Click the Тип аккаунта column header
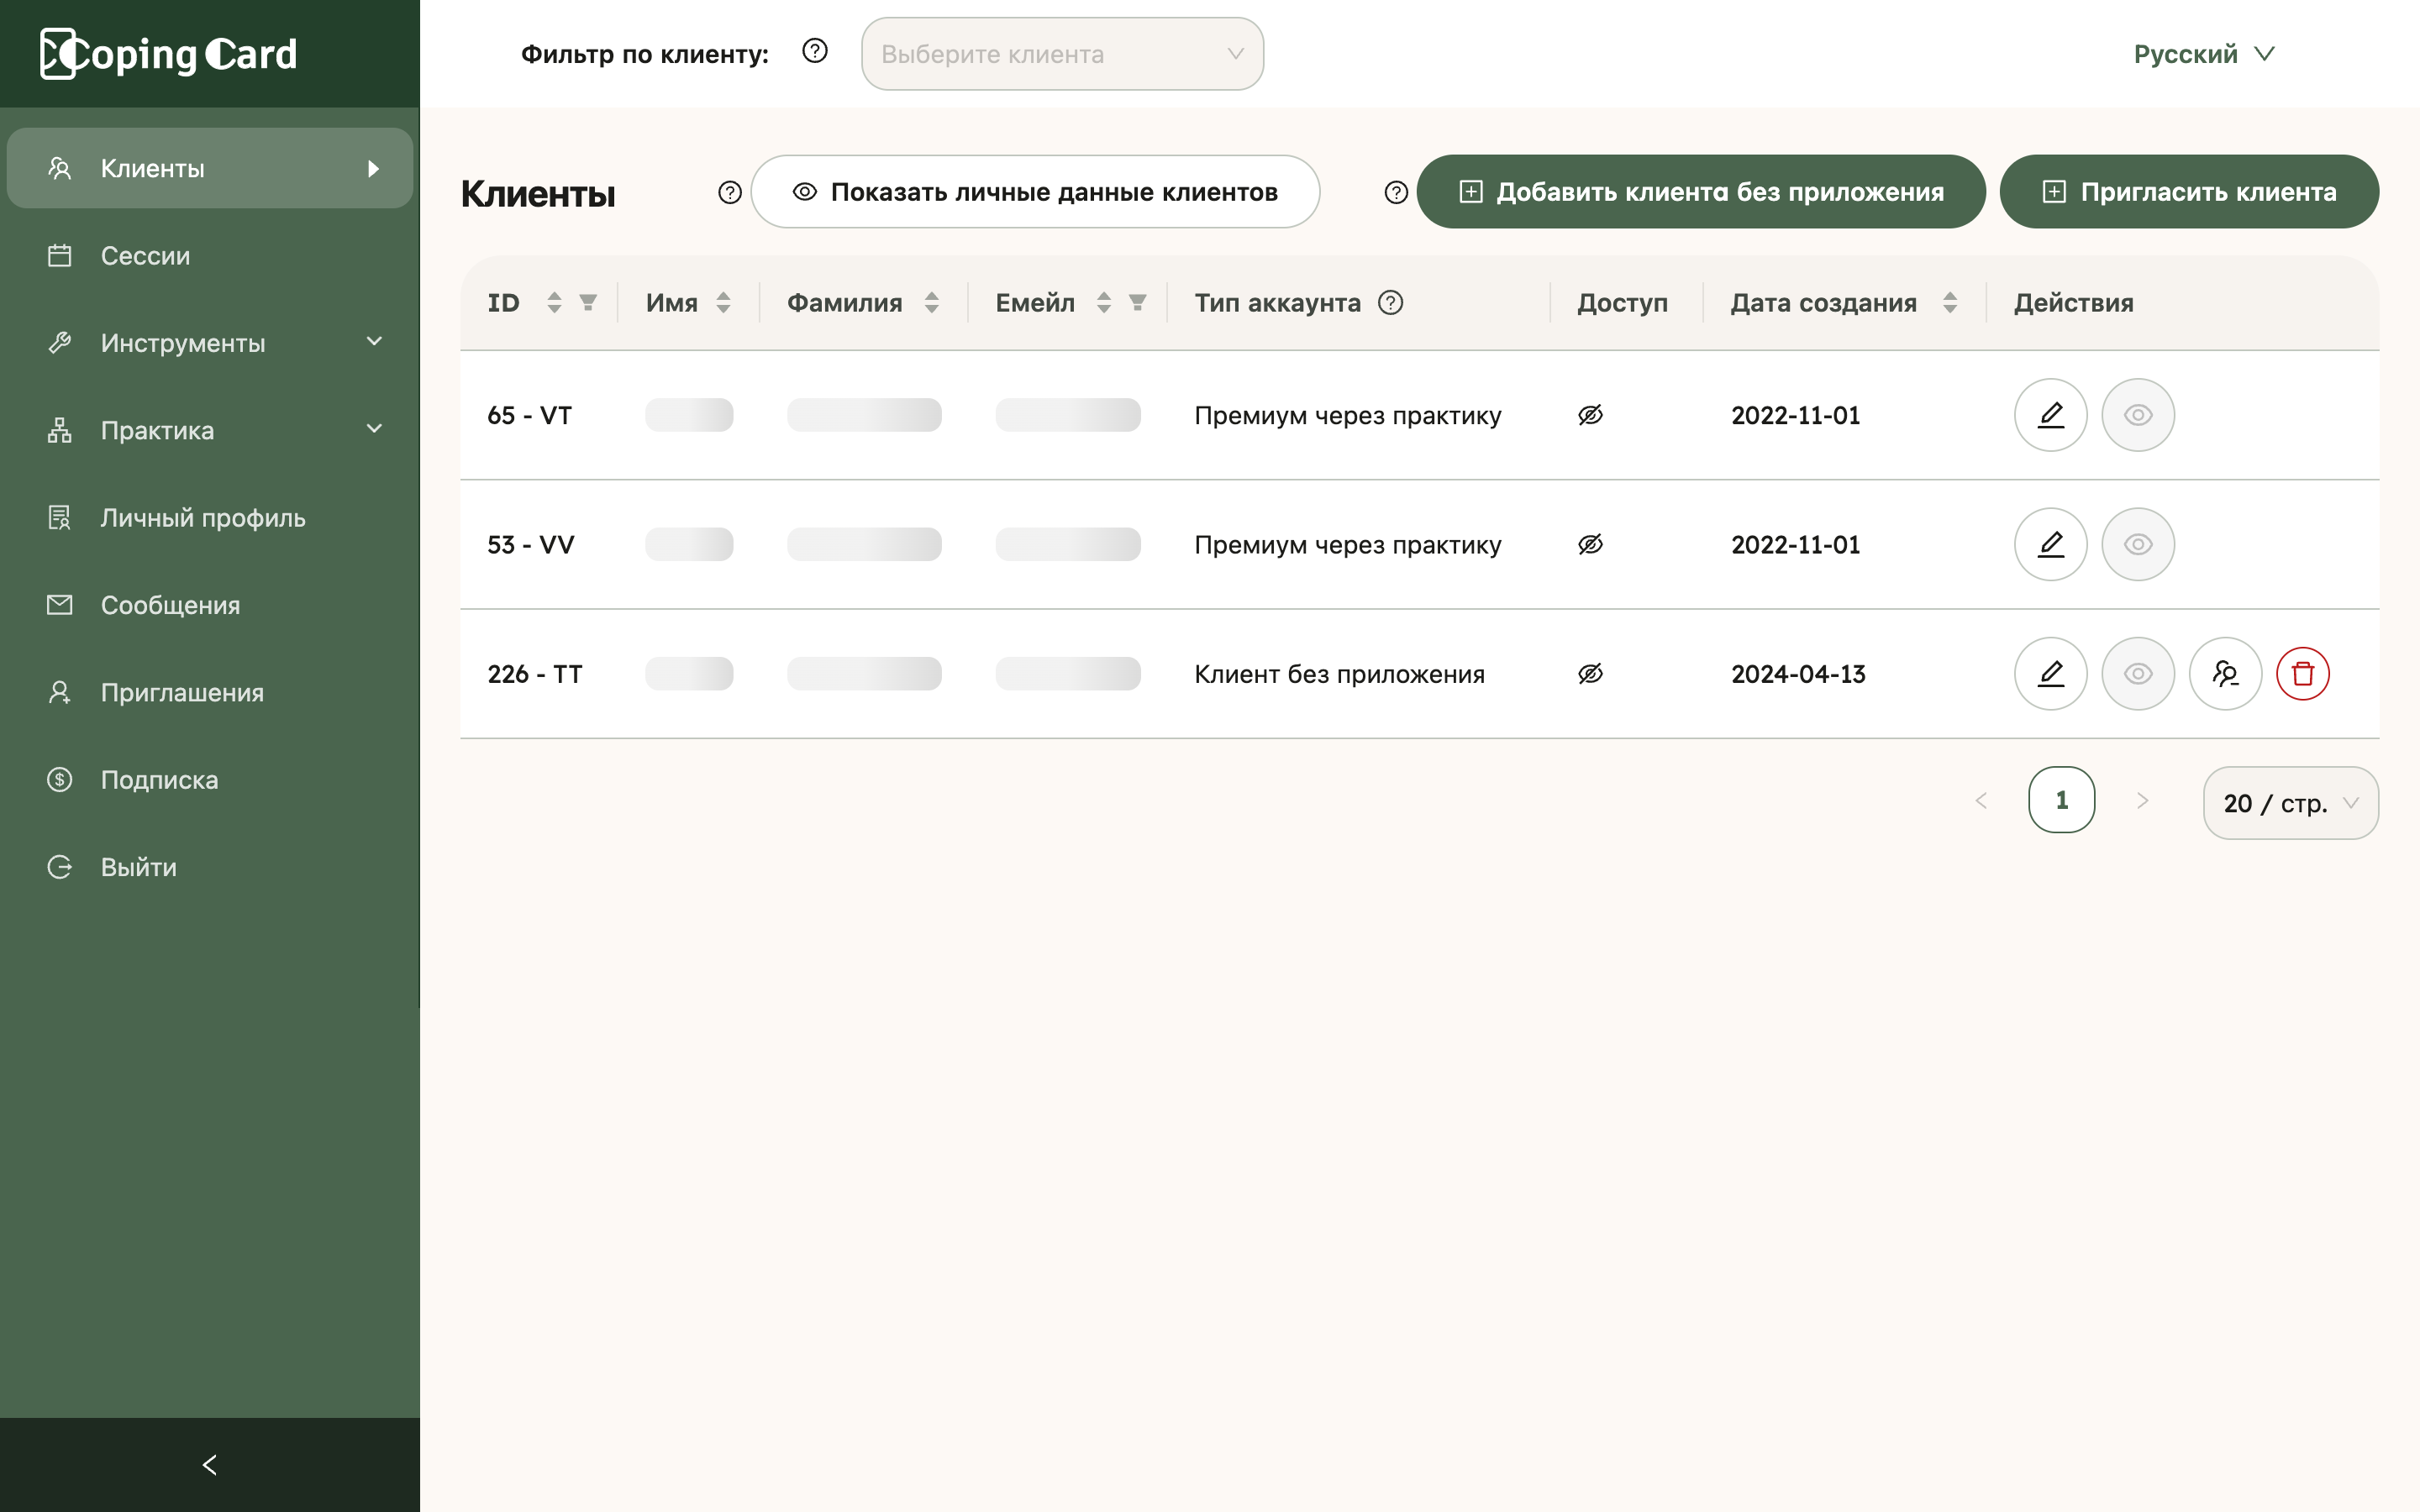 coord(1277,302)
